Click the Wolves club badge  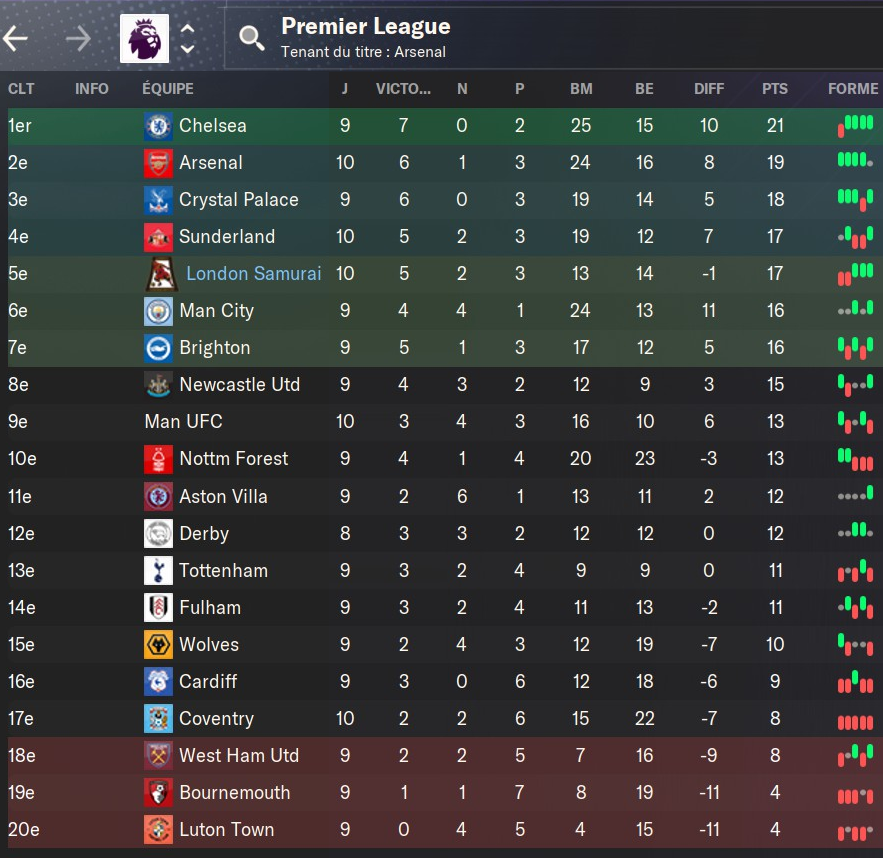(158, 645)
